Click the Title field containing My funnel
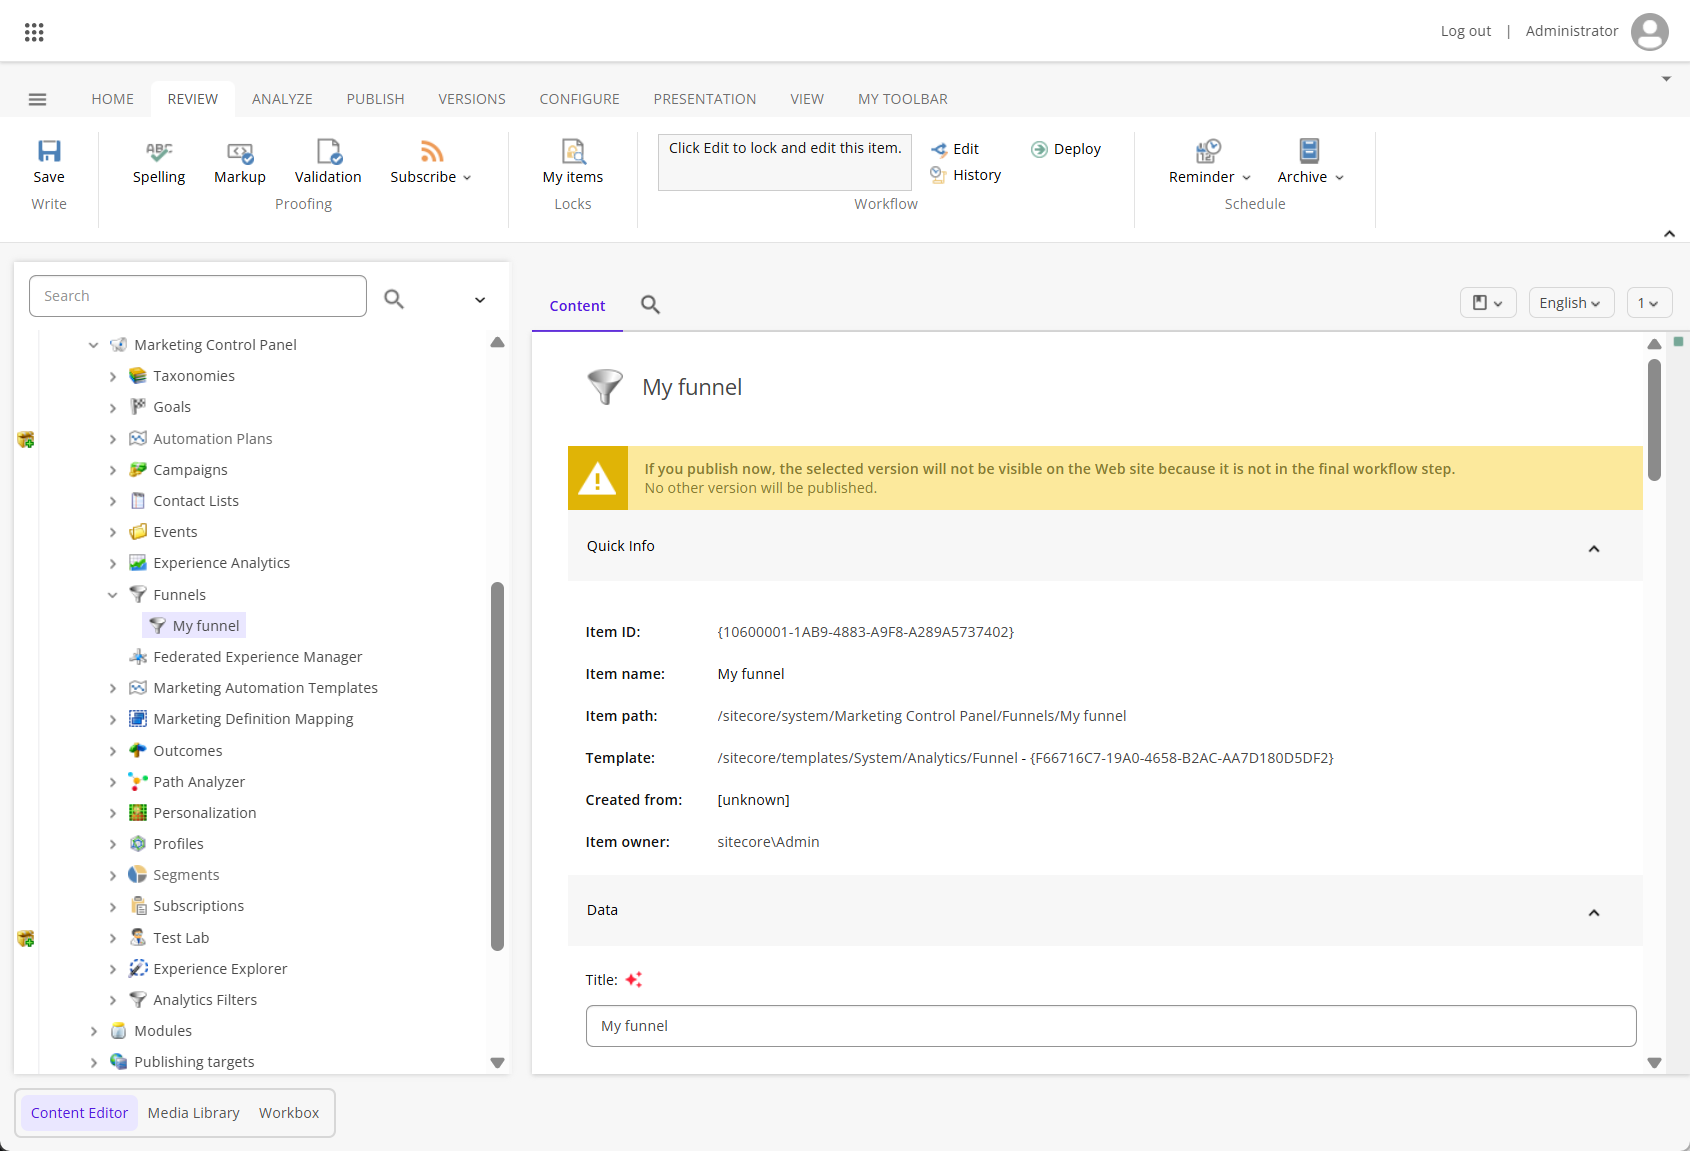Image resolution: width=1690 pixels, height=1151 pixels. [1111, 1026]
